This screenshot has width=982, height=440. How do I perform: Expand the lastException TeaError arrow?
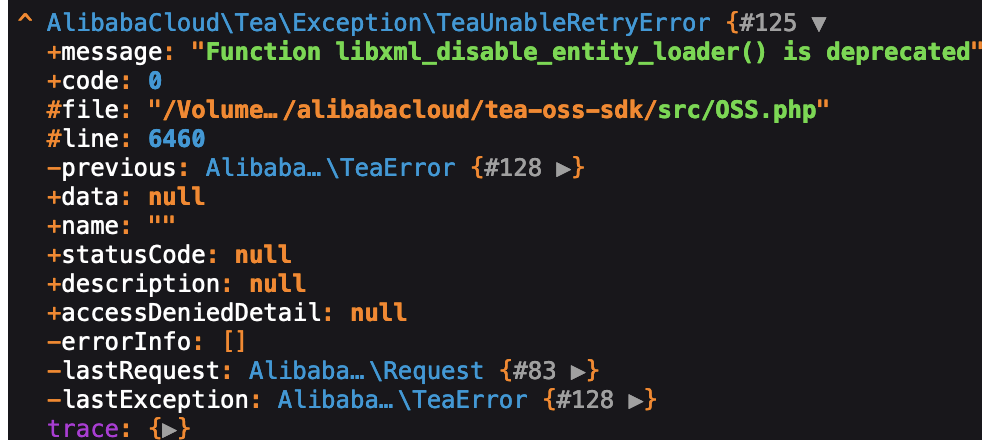point(635,400)
